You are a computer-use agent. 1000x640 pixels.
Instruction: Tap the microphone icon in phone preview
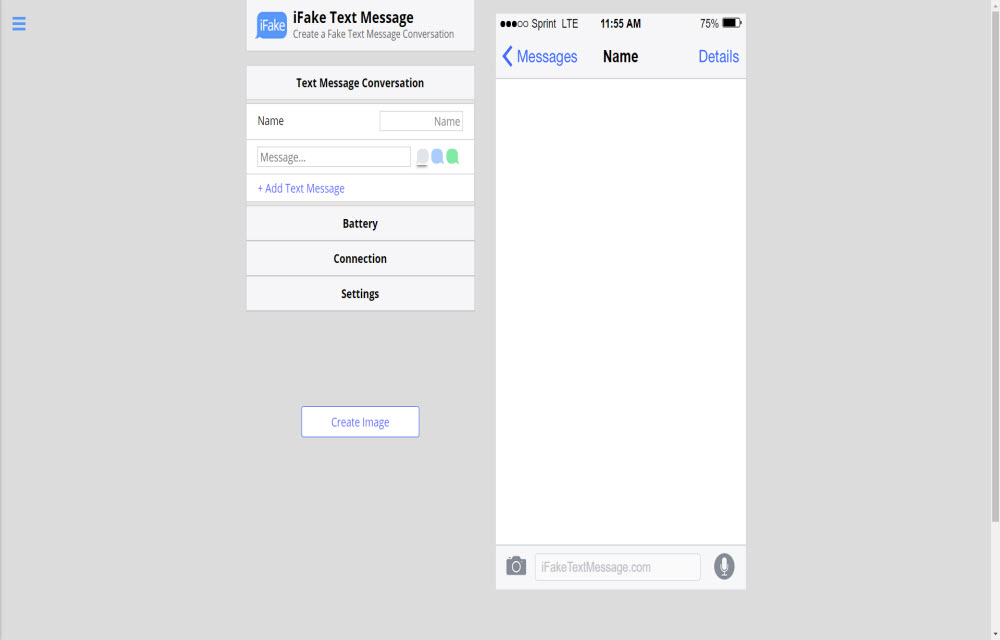point(724,566)
